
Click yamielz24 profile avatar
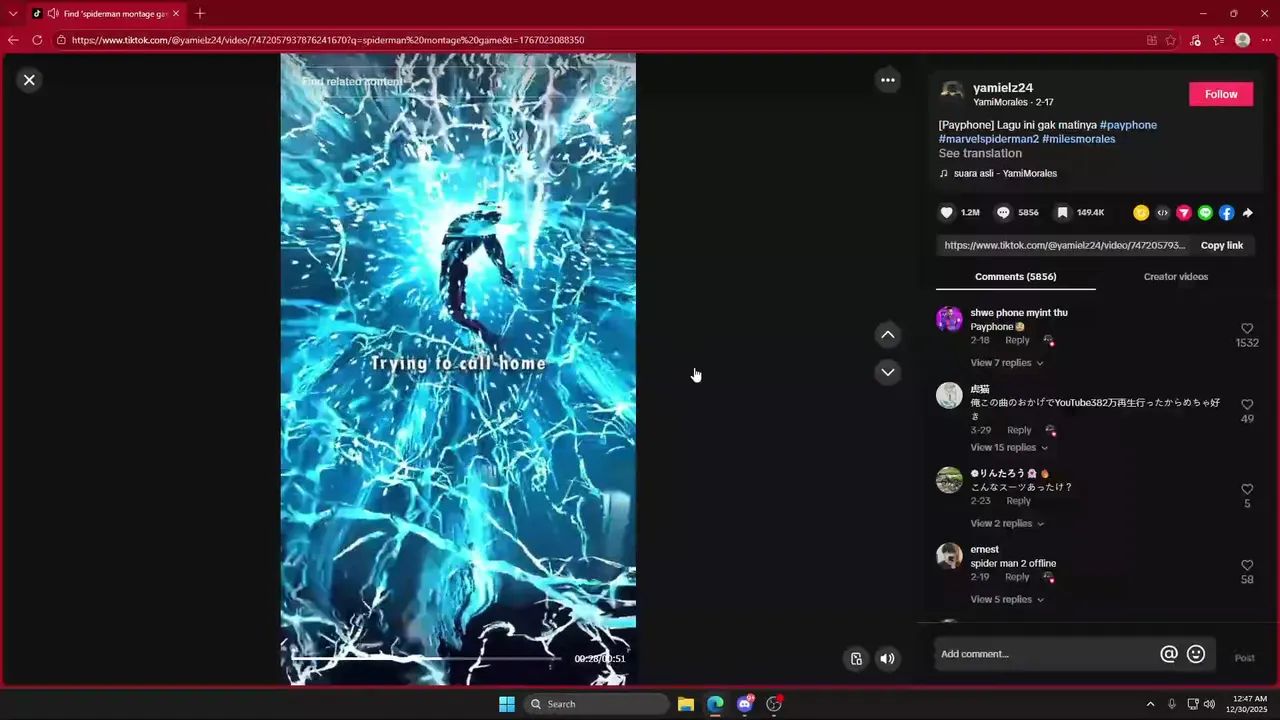point(952,93)
